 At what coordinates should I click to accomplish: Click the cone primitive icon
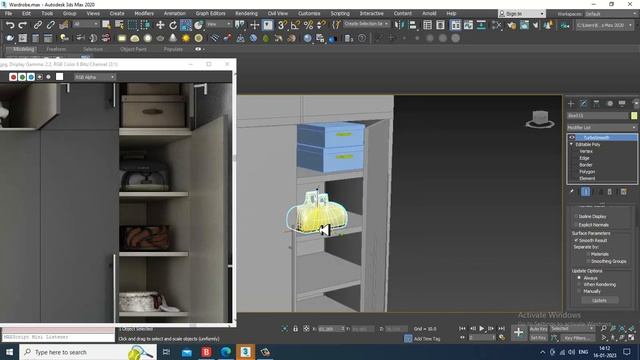click(173, 38)
